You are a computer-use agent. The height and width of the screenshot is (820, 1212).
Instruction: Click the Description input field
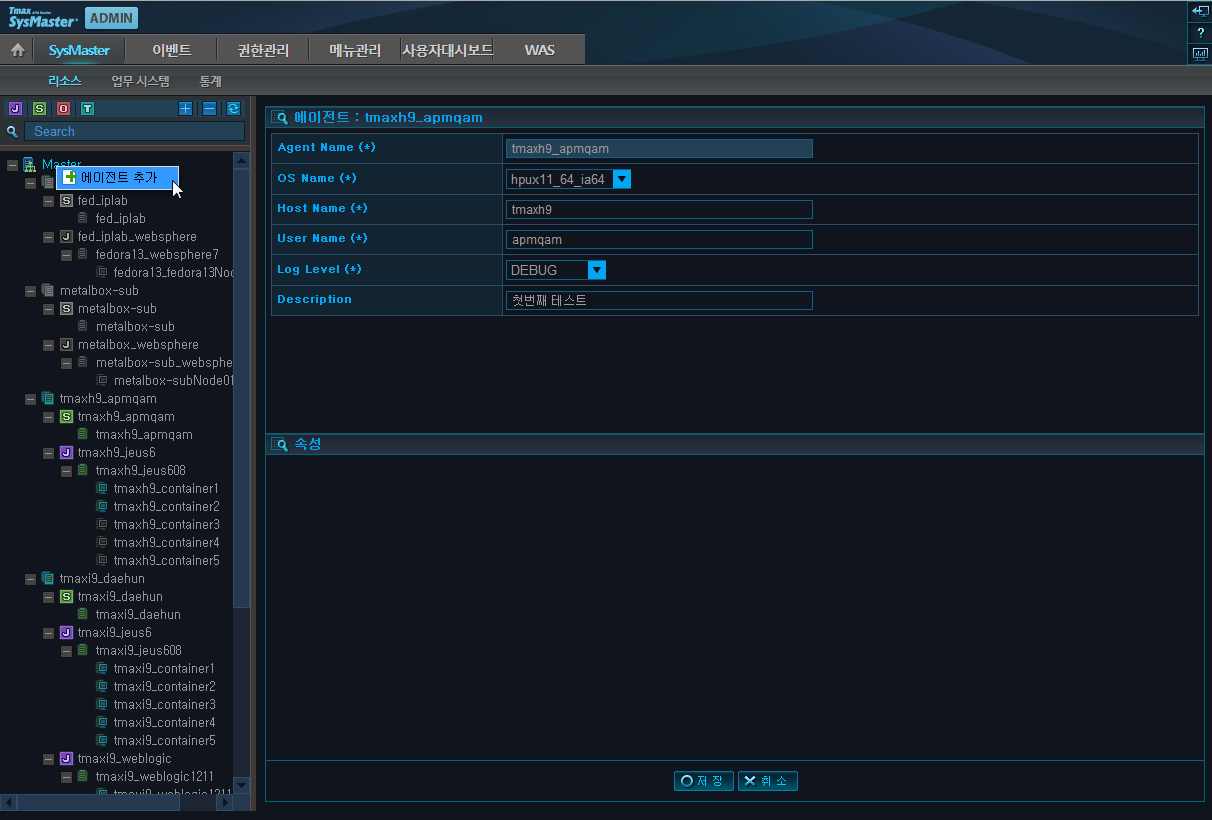659,300
